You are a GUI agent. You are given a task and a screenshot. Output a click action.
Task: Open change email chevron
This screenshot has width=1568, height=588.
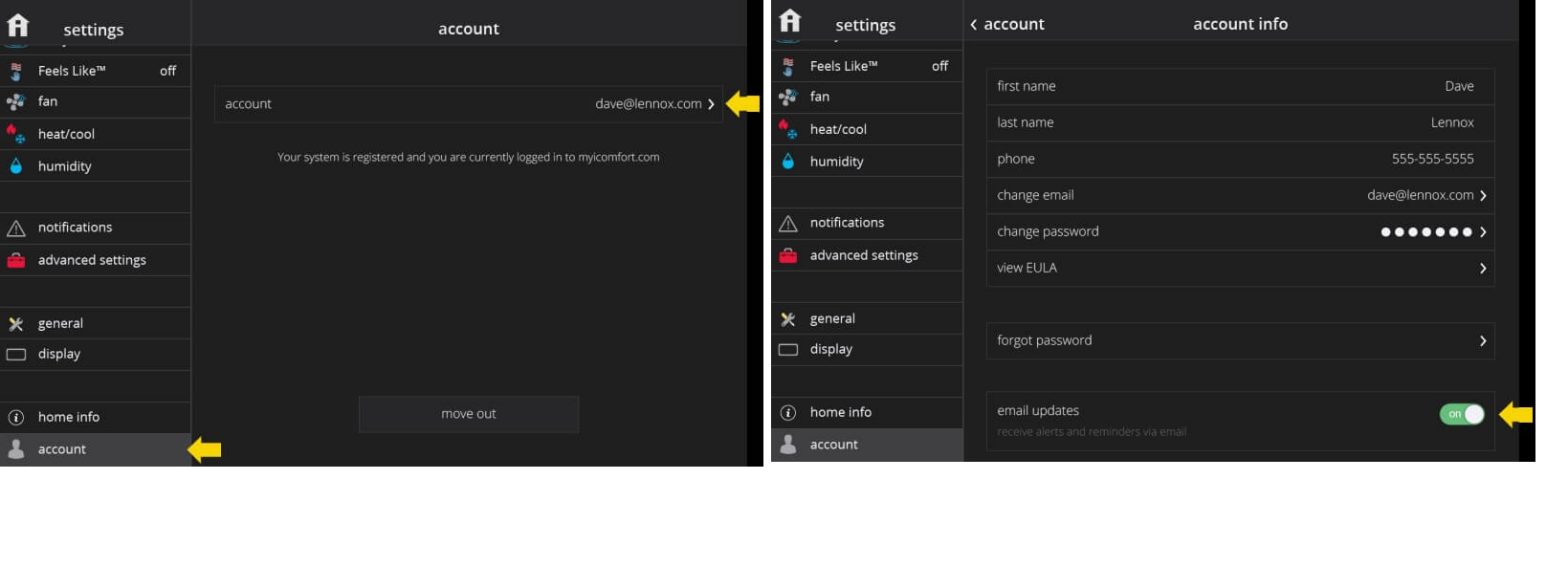[x=1483, y=196]
